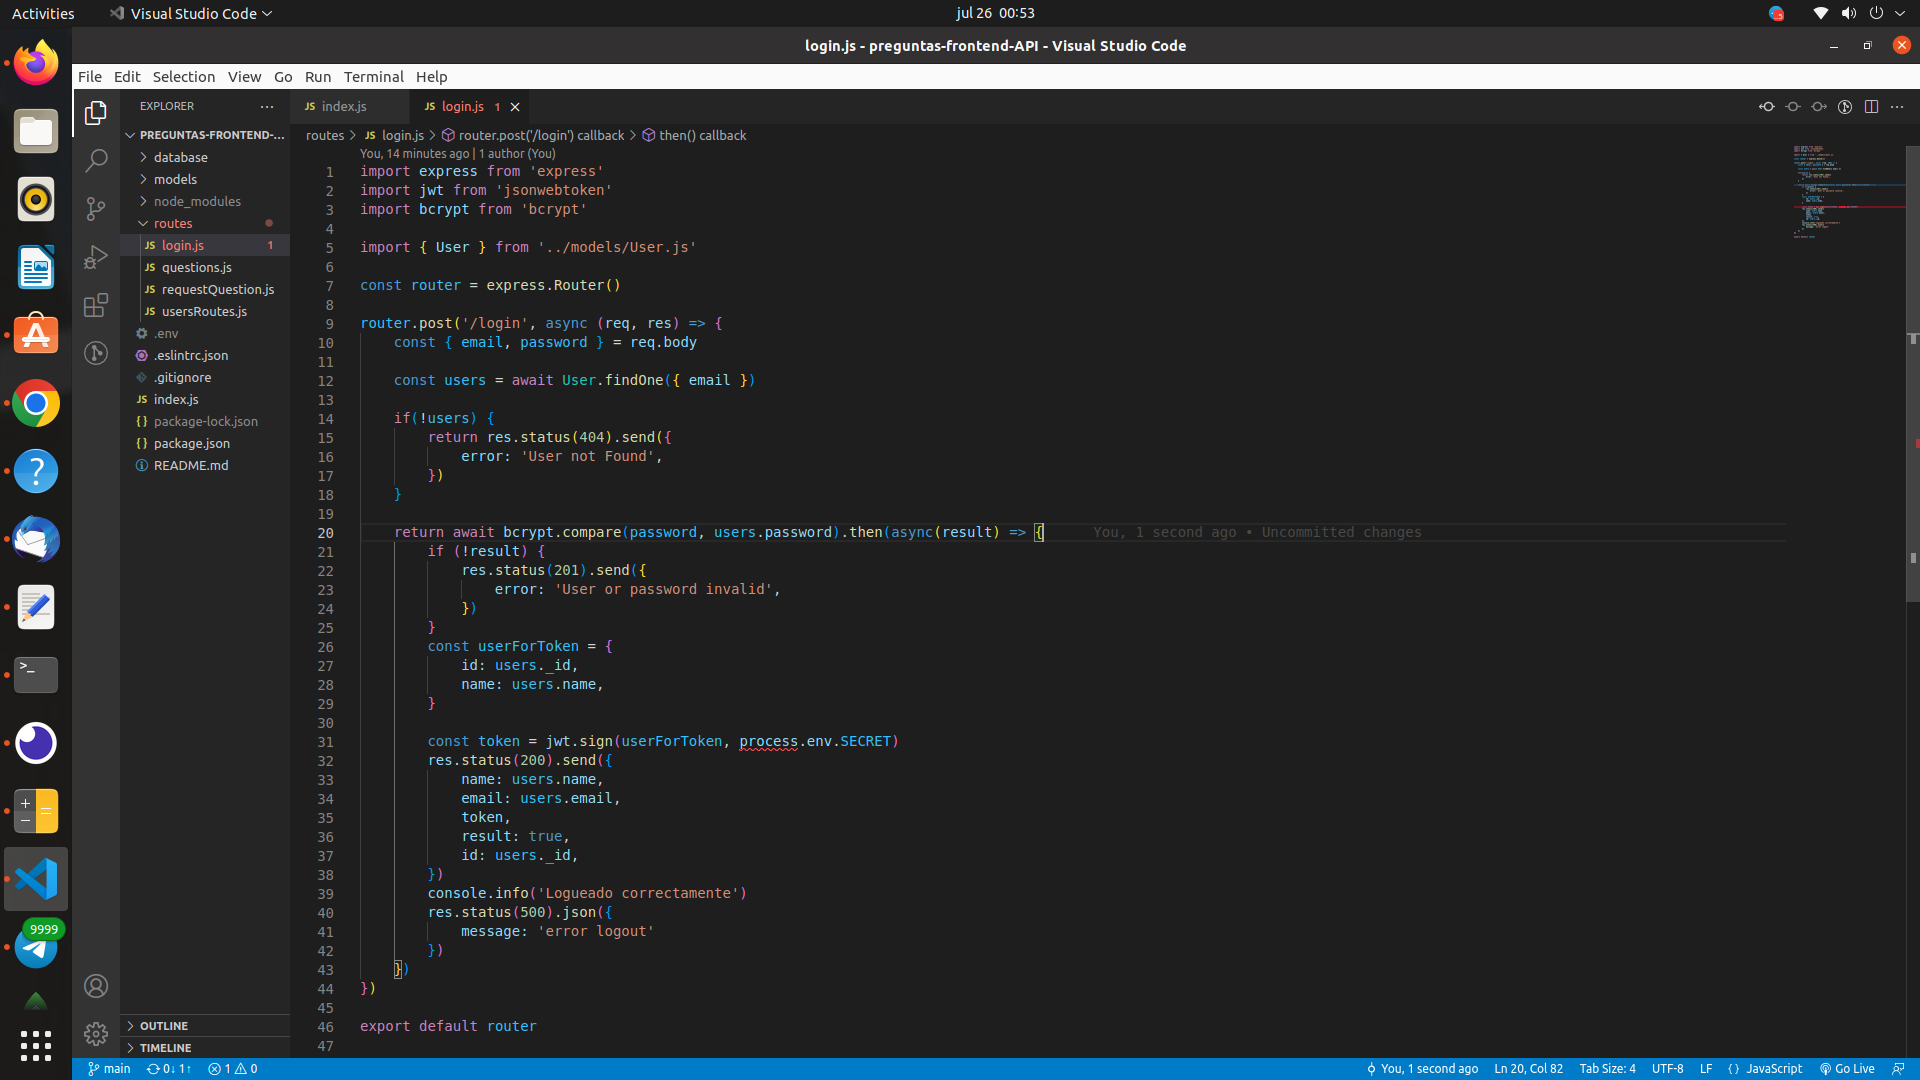Open the Source Control view

click(x=96, y=208)
